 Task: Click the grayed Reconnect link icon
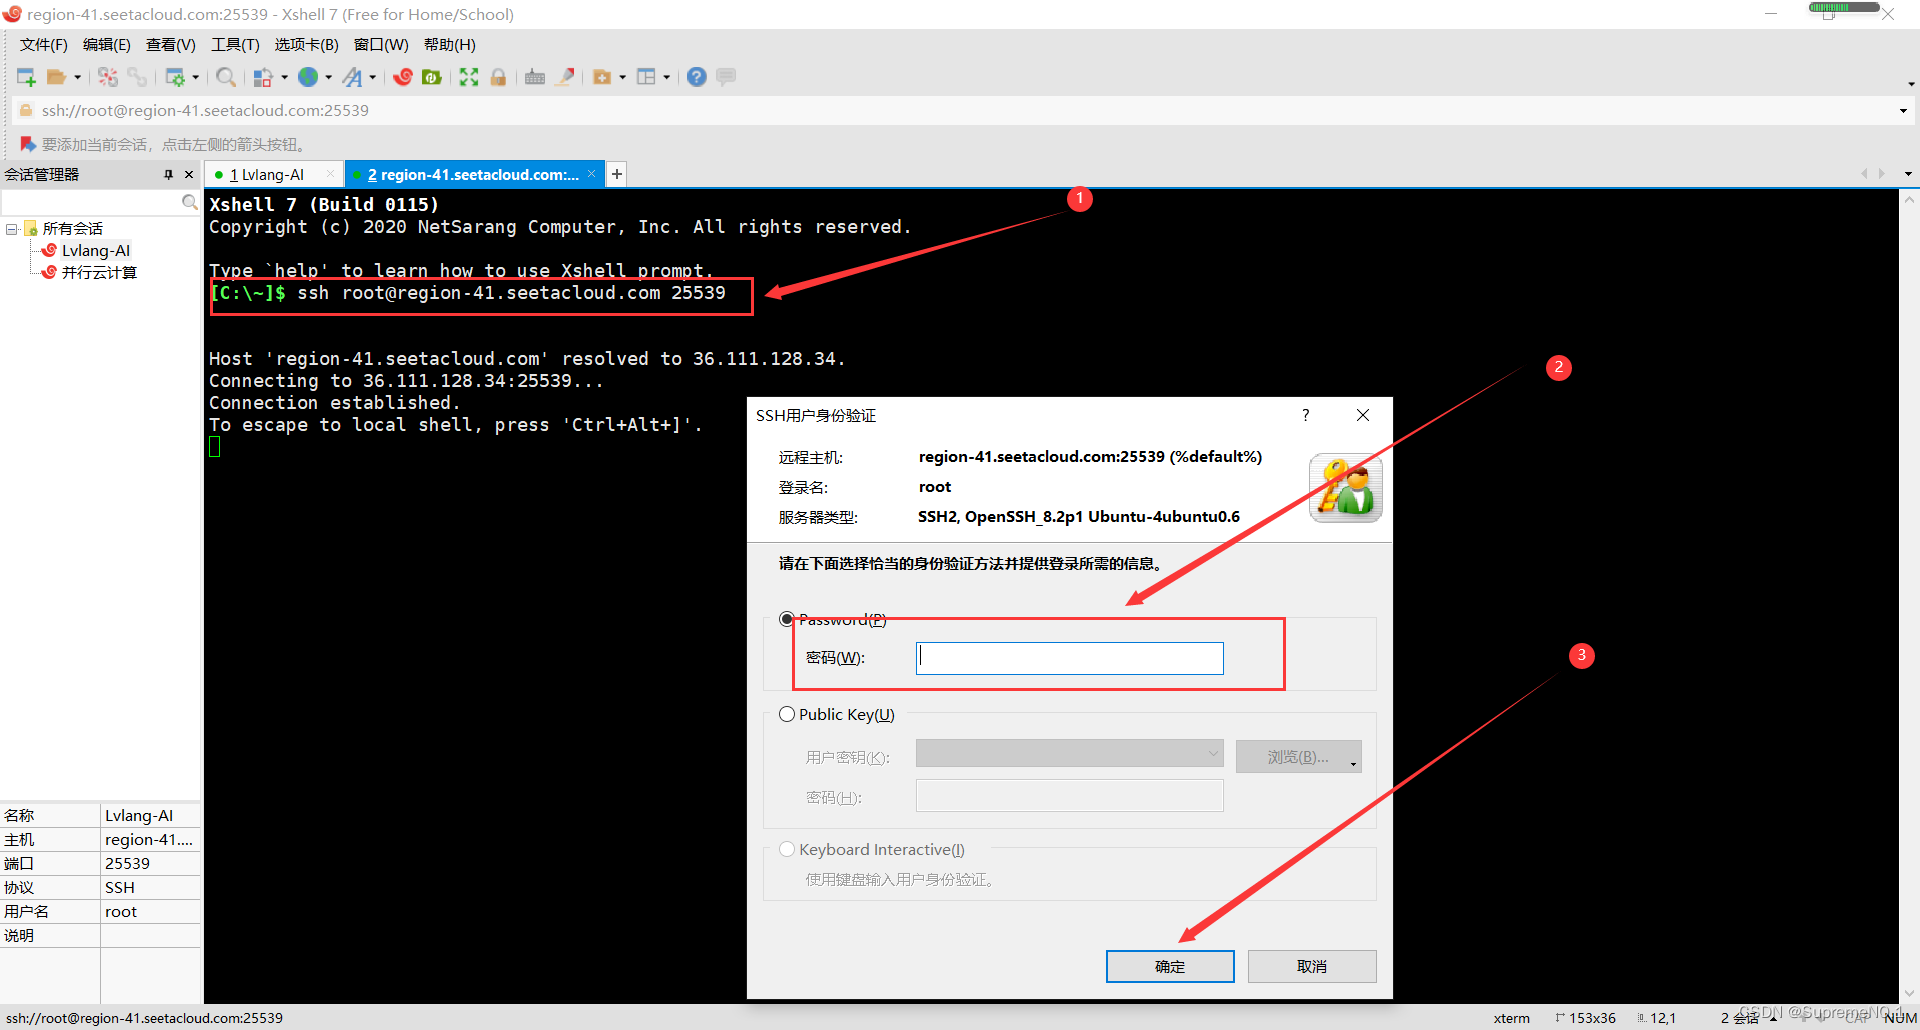click(137, 77)
